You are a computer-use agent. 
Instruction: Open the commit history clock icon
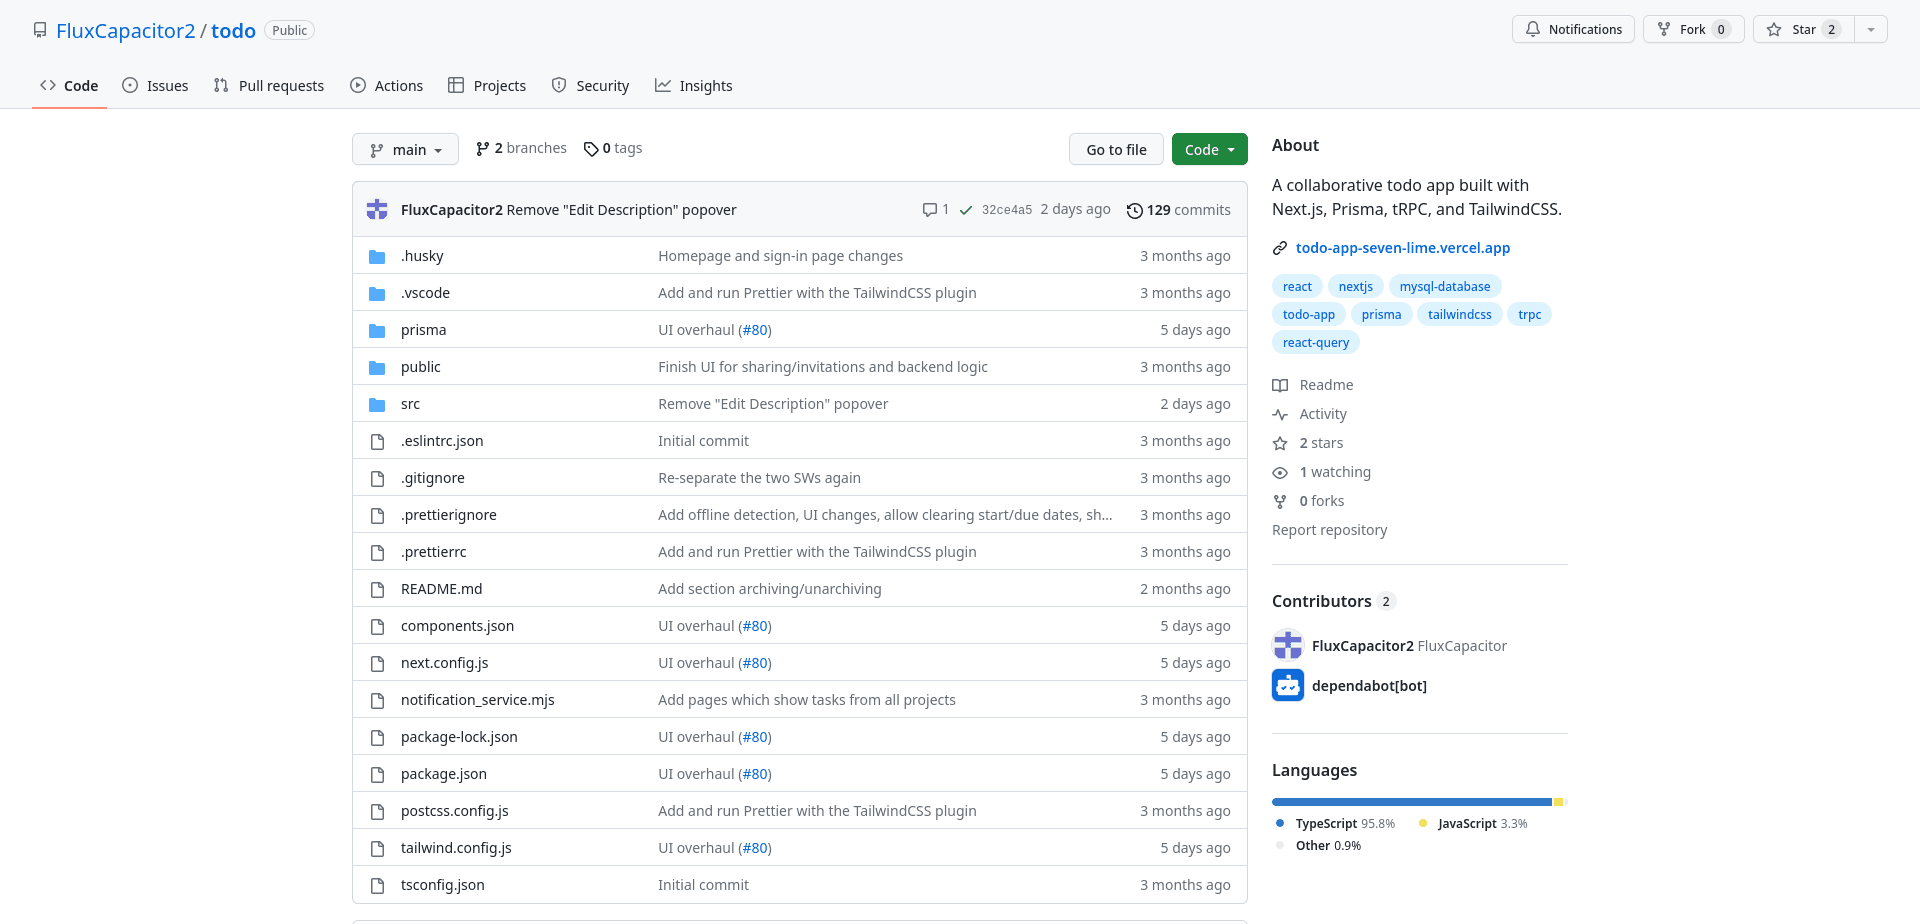(1135, 210)
